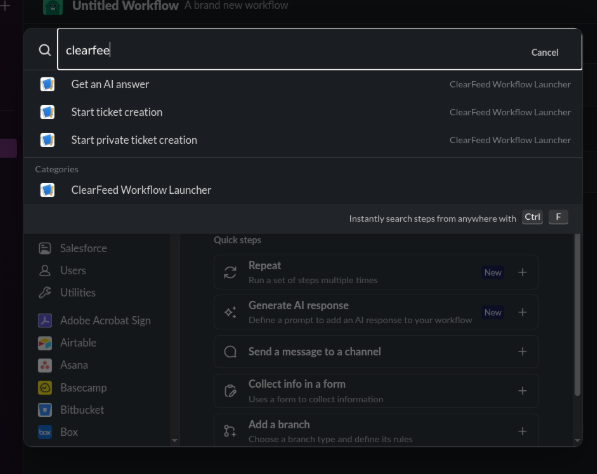Viewport: 597px width, 474px height.
Task: Add the Generate AI response step
Action: pos(376,312)
